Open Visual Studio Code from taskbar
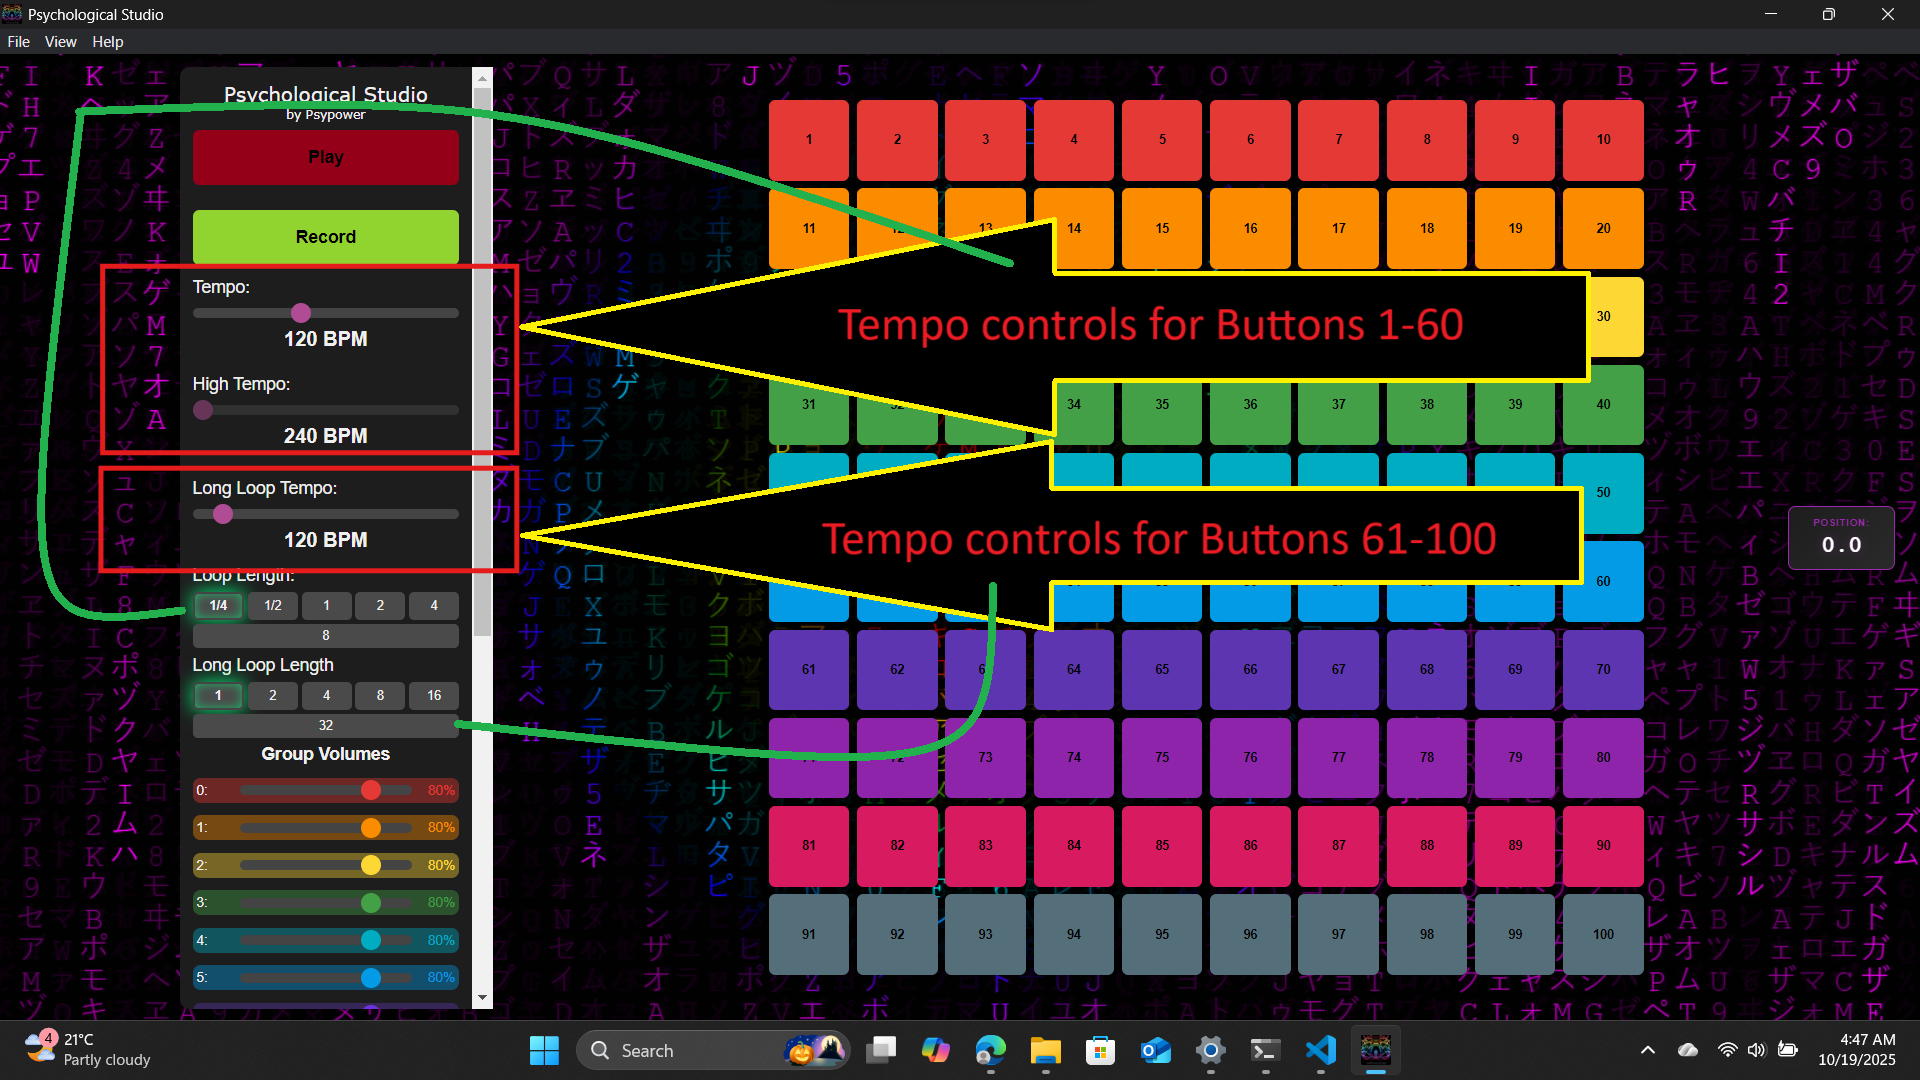Screen dimensions: 1920x1080 coord(1320,1050)
